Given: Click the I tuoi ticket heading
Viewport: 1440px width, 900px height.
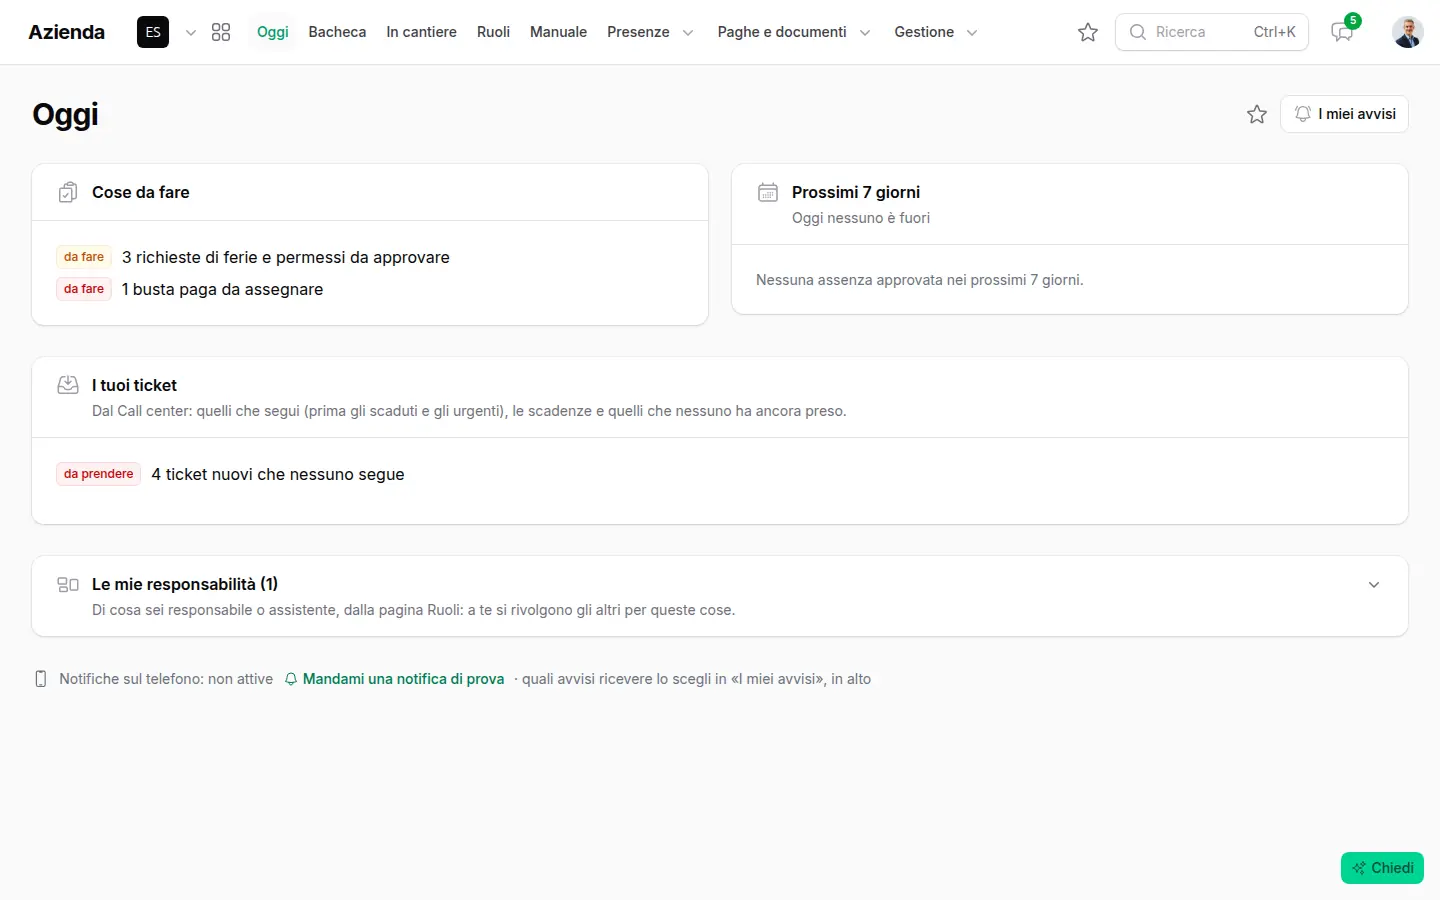Looking at the screenshot, I should 134,385.
